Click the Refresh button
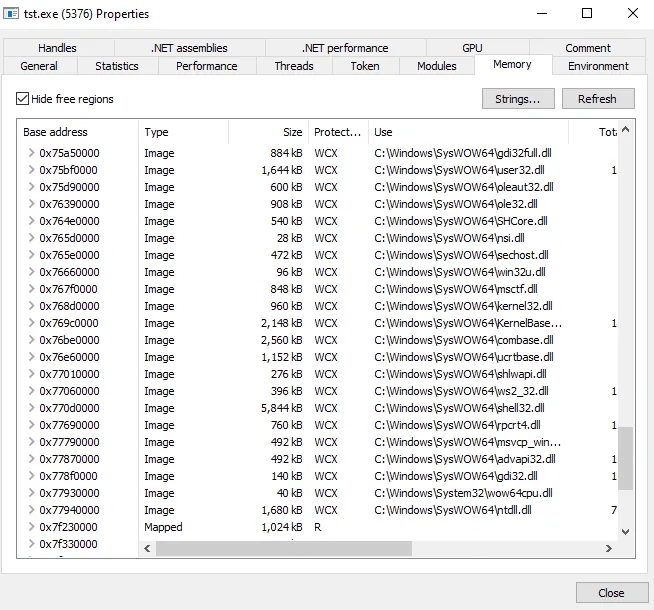Screen dimensions: 654x610 pos(597,99)
